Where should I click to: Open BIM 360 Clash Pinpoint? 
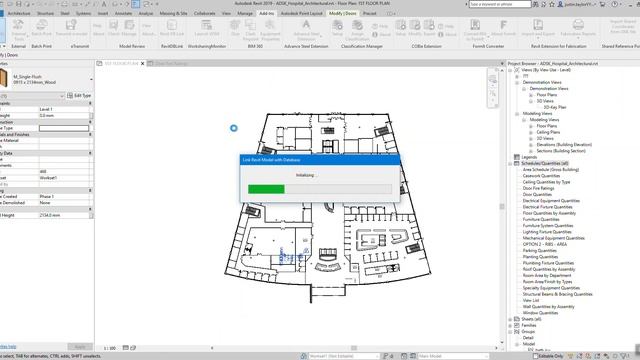click(251, 29)
